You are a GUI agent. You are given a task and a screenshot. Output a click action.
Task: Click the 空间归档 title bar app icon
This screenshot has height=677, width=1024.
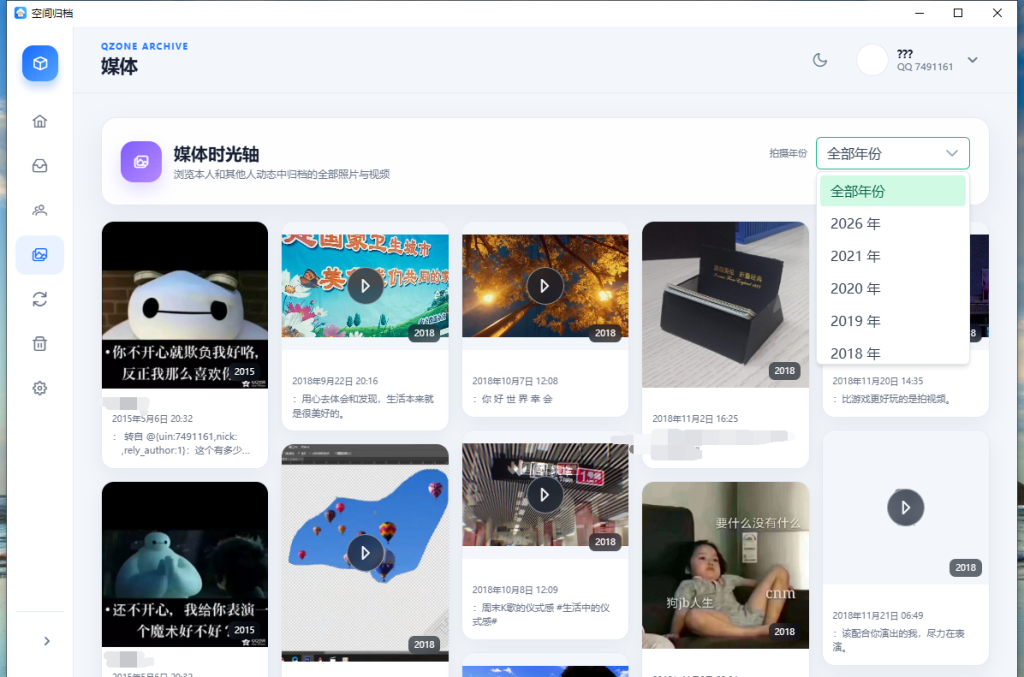[20, 12]
